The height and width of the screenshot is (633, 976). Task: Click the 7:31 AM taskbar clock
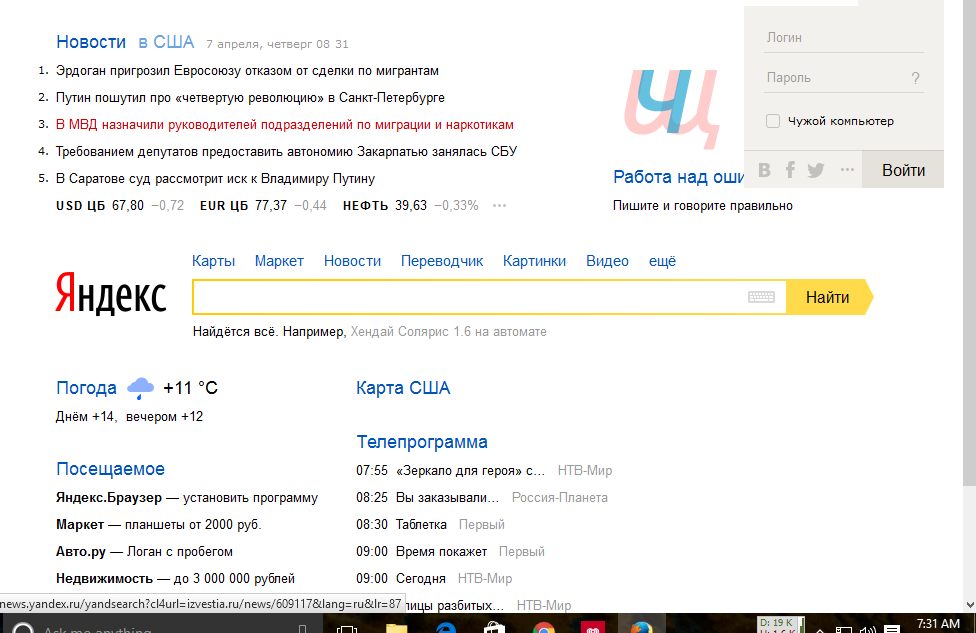938,624
